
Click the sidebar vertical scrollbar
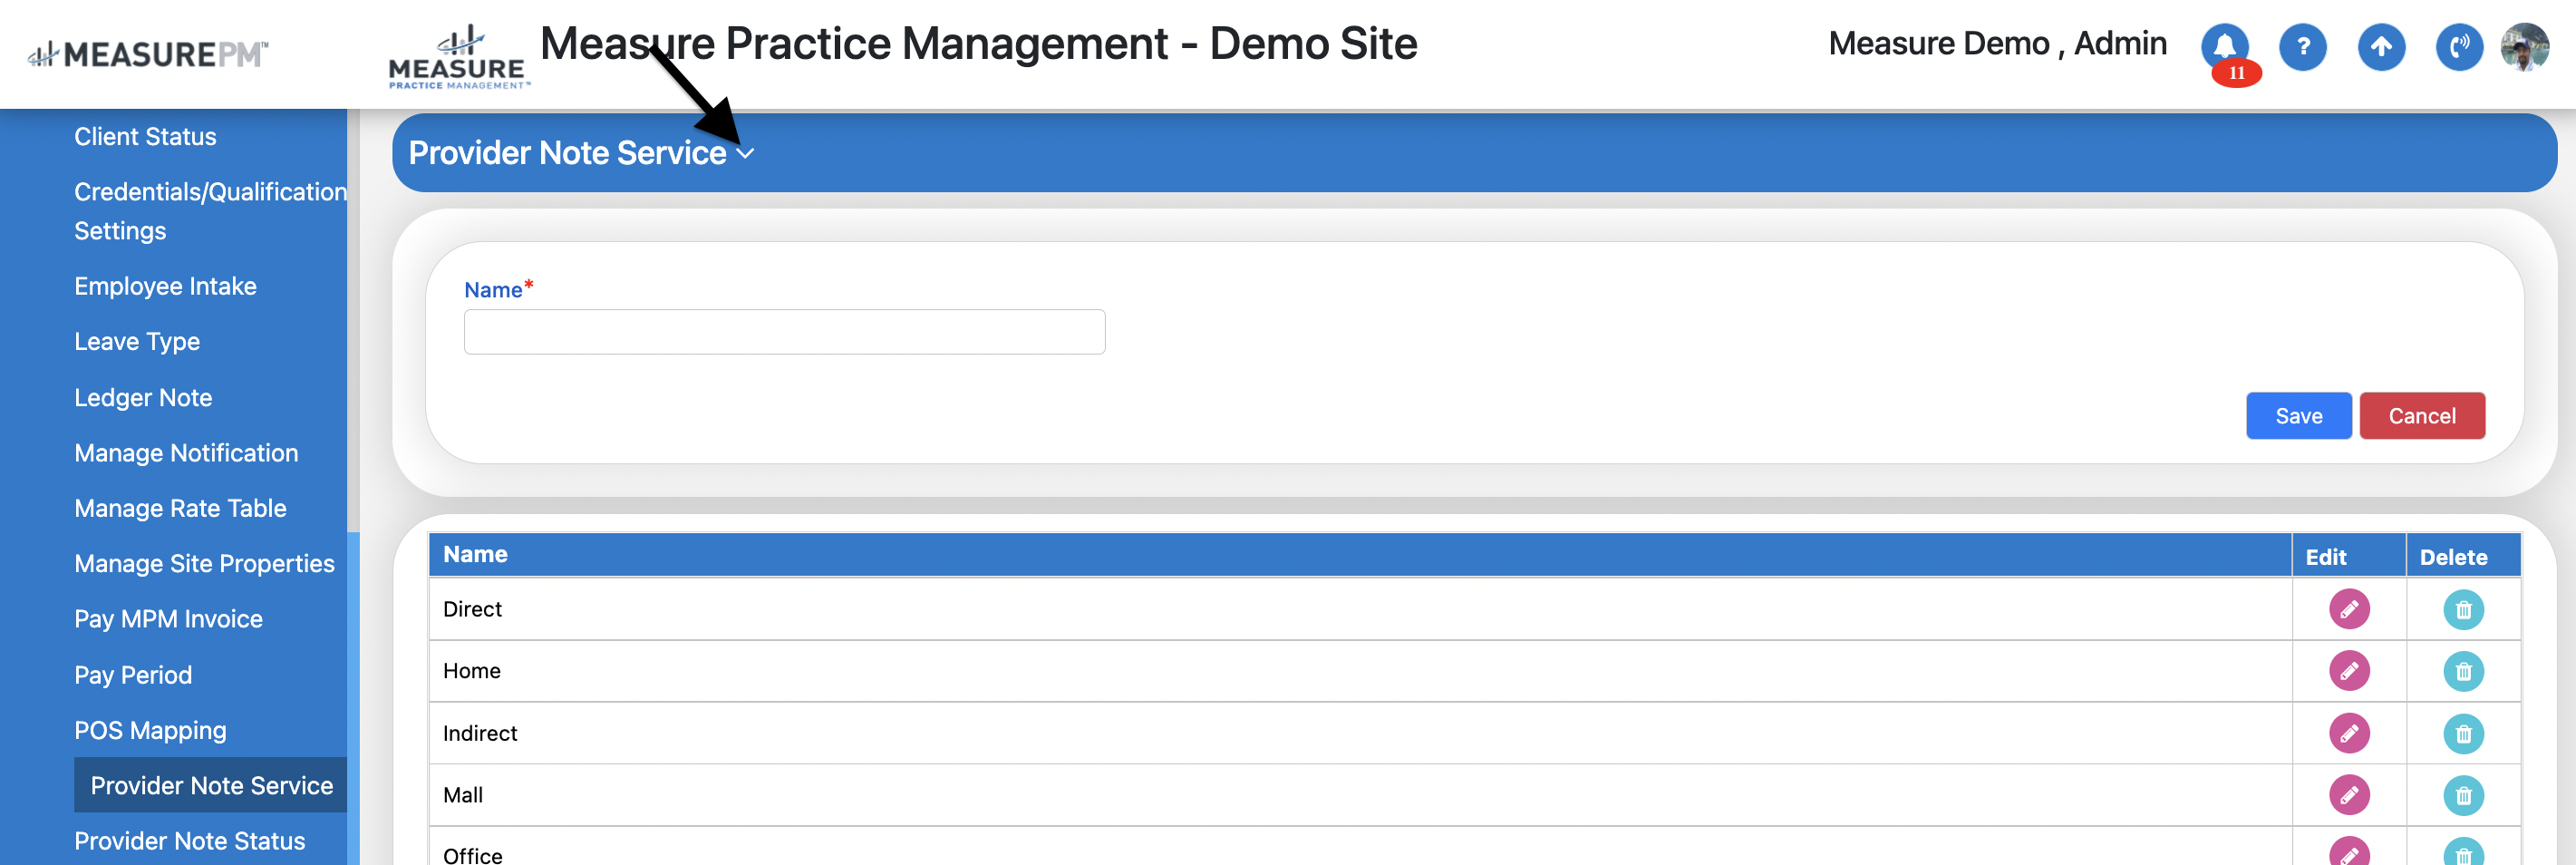click(x=353, y=697)
